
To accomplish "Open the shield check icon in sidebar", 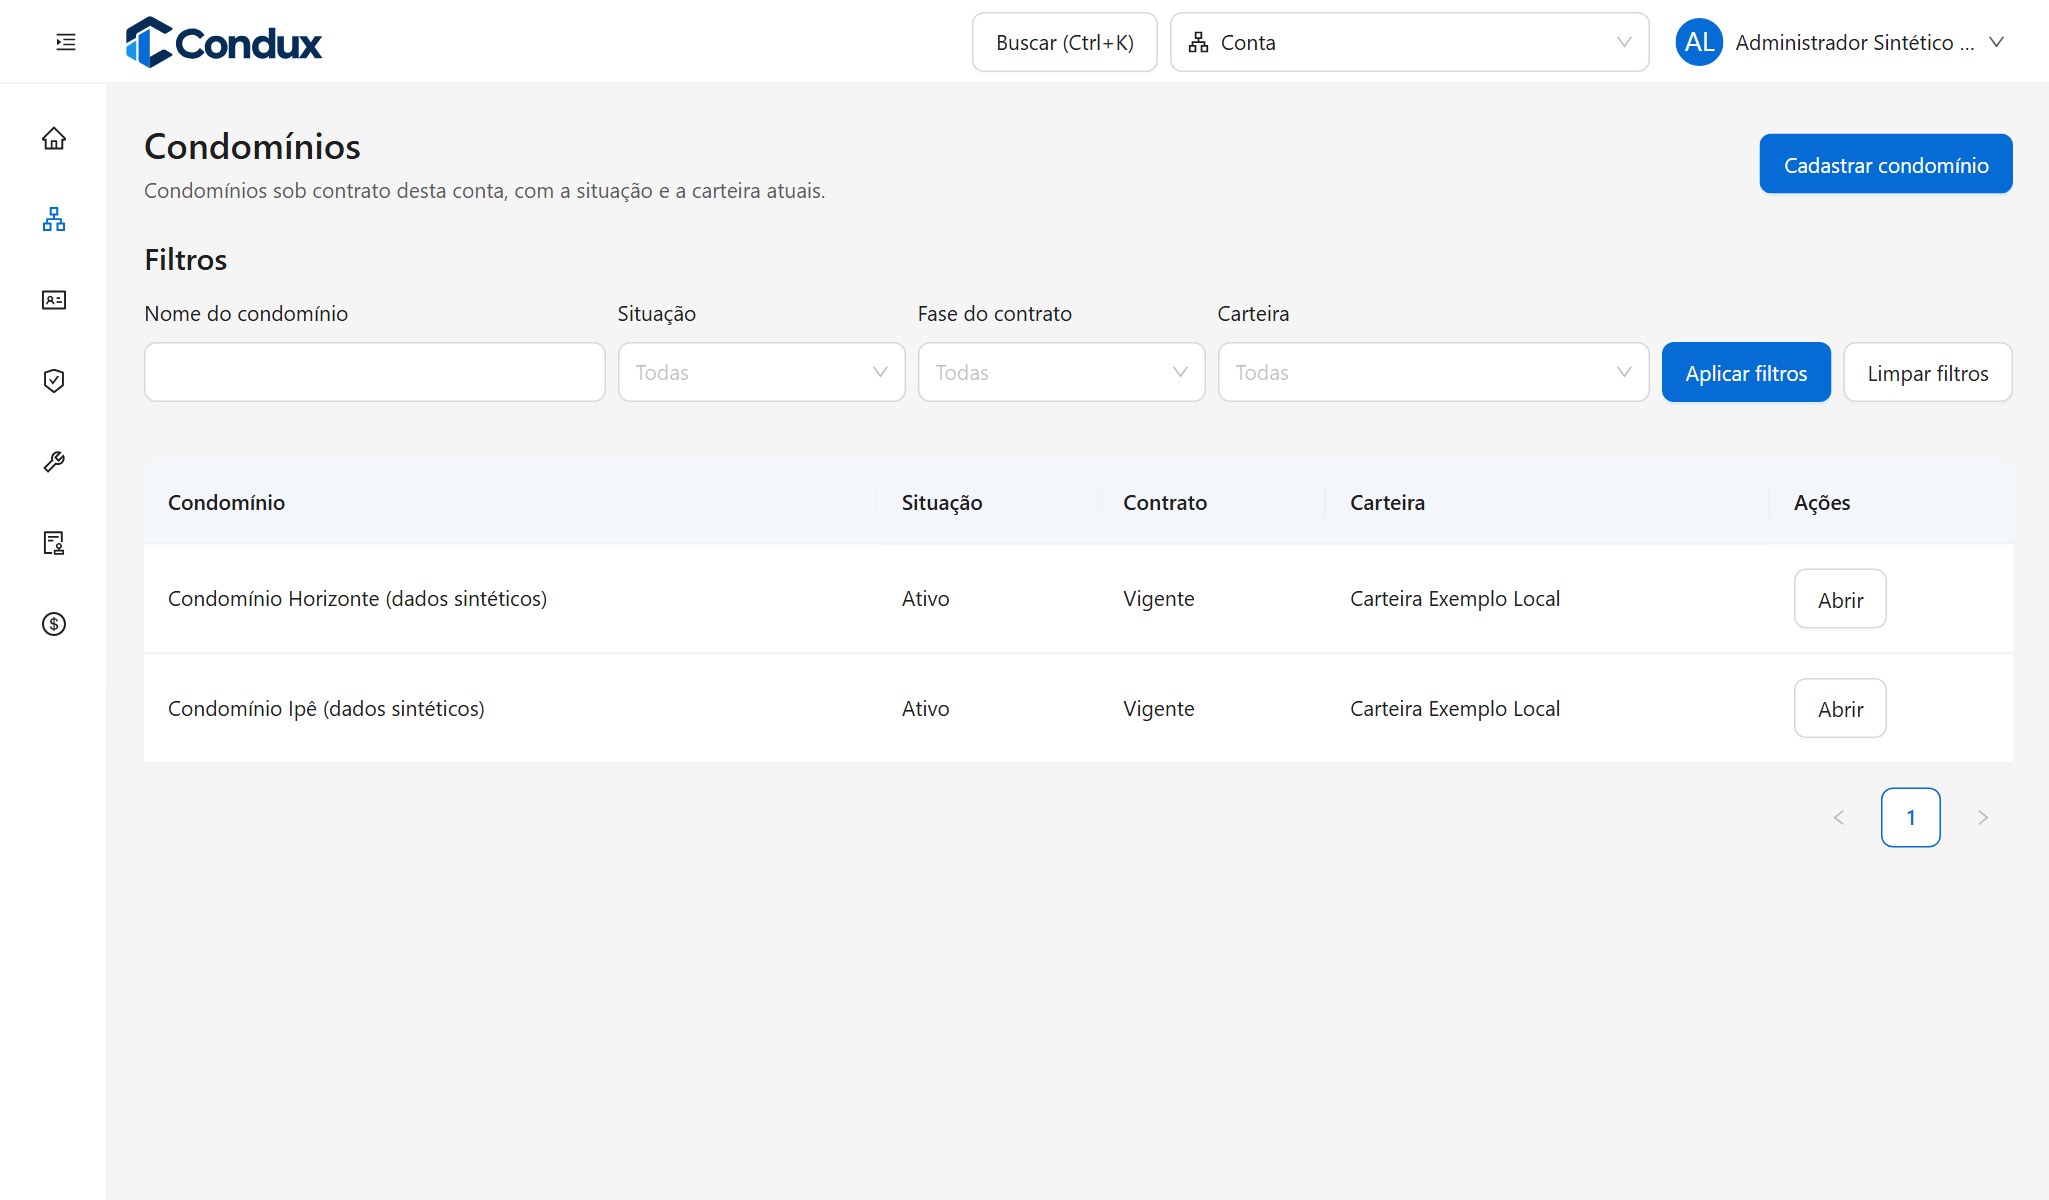I will pos(54,381).
